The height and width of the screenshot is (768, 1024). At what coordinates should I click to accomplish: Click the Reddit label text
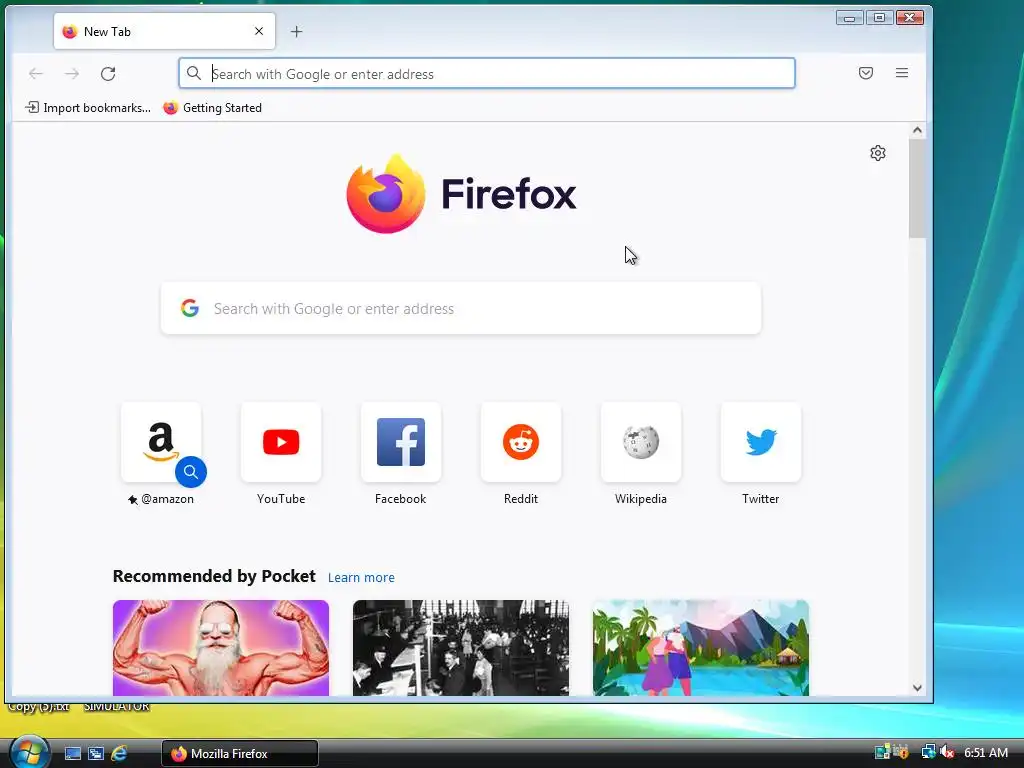coord(520,499)
